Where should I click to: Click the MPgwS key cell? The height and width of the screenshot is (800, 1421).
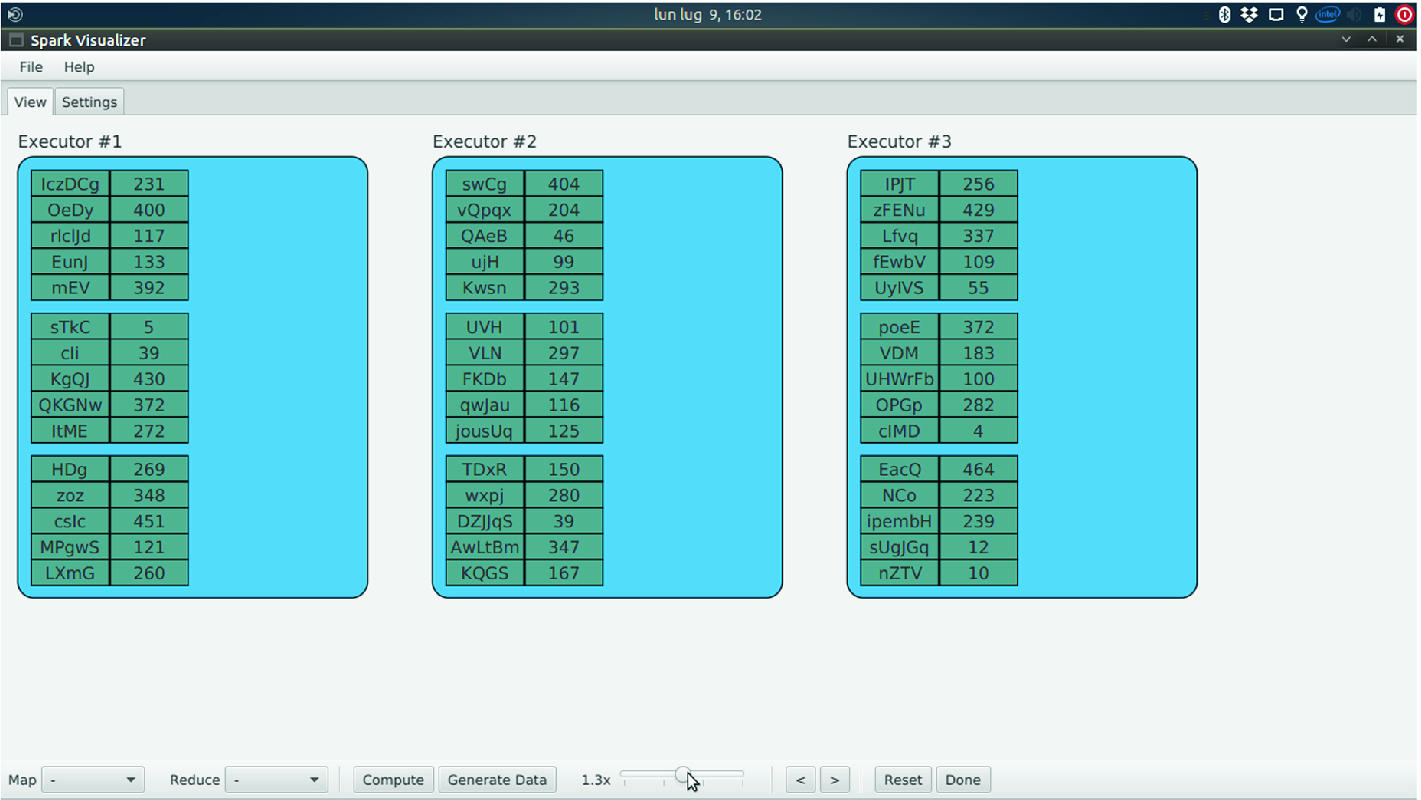tap(70, 547)
